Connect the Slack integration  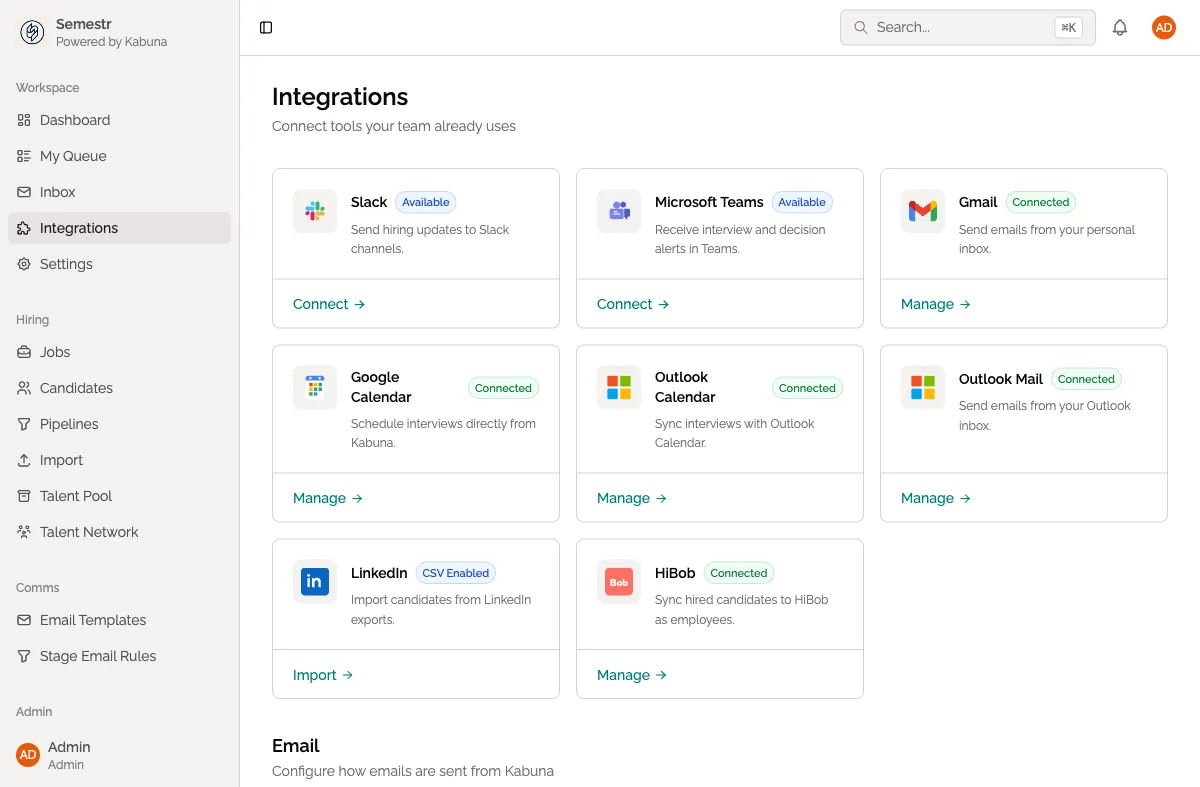tap(320, 303)
